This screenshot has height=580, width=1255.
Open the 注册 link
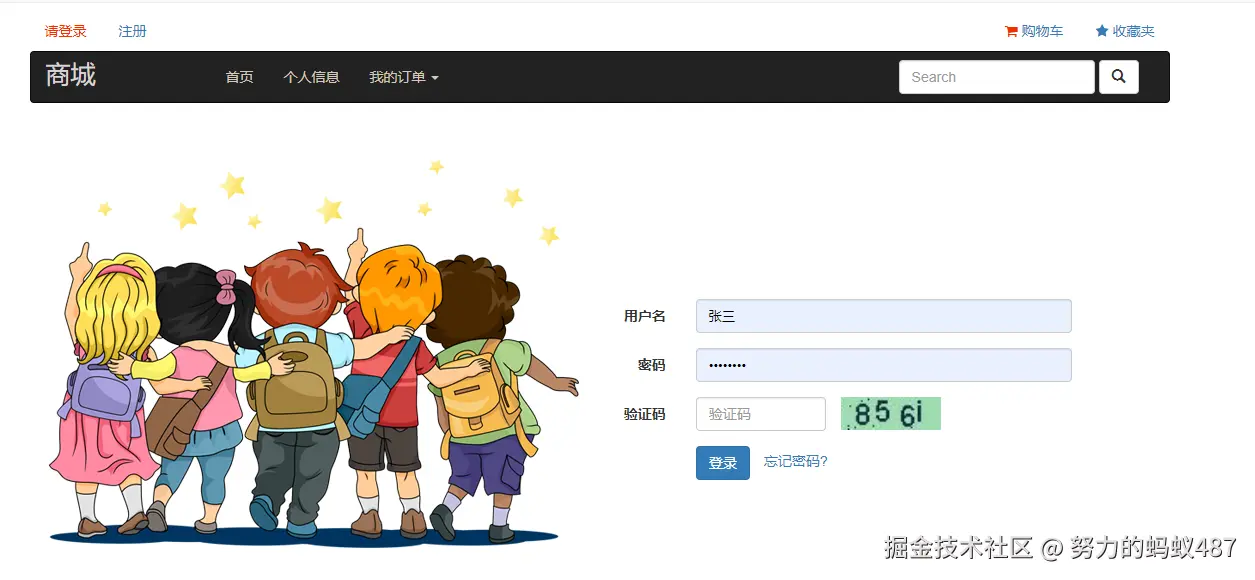pyautogui.click(x=132, y=31)
